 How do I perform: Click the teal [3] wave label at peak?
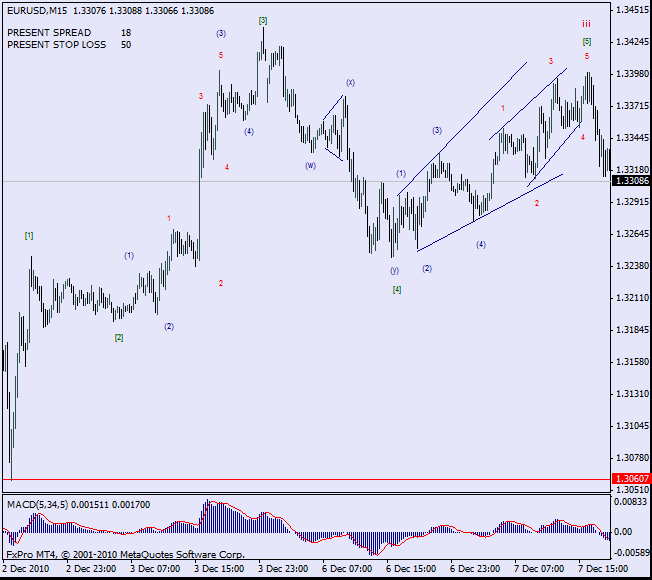click(263, 20)
